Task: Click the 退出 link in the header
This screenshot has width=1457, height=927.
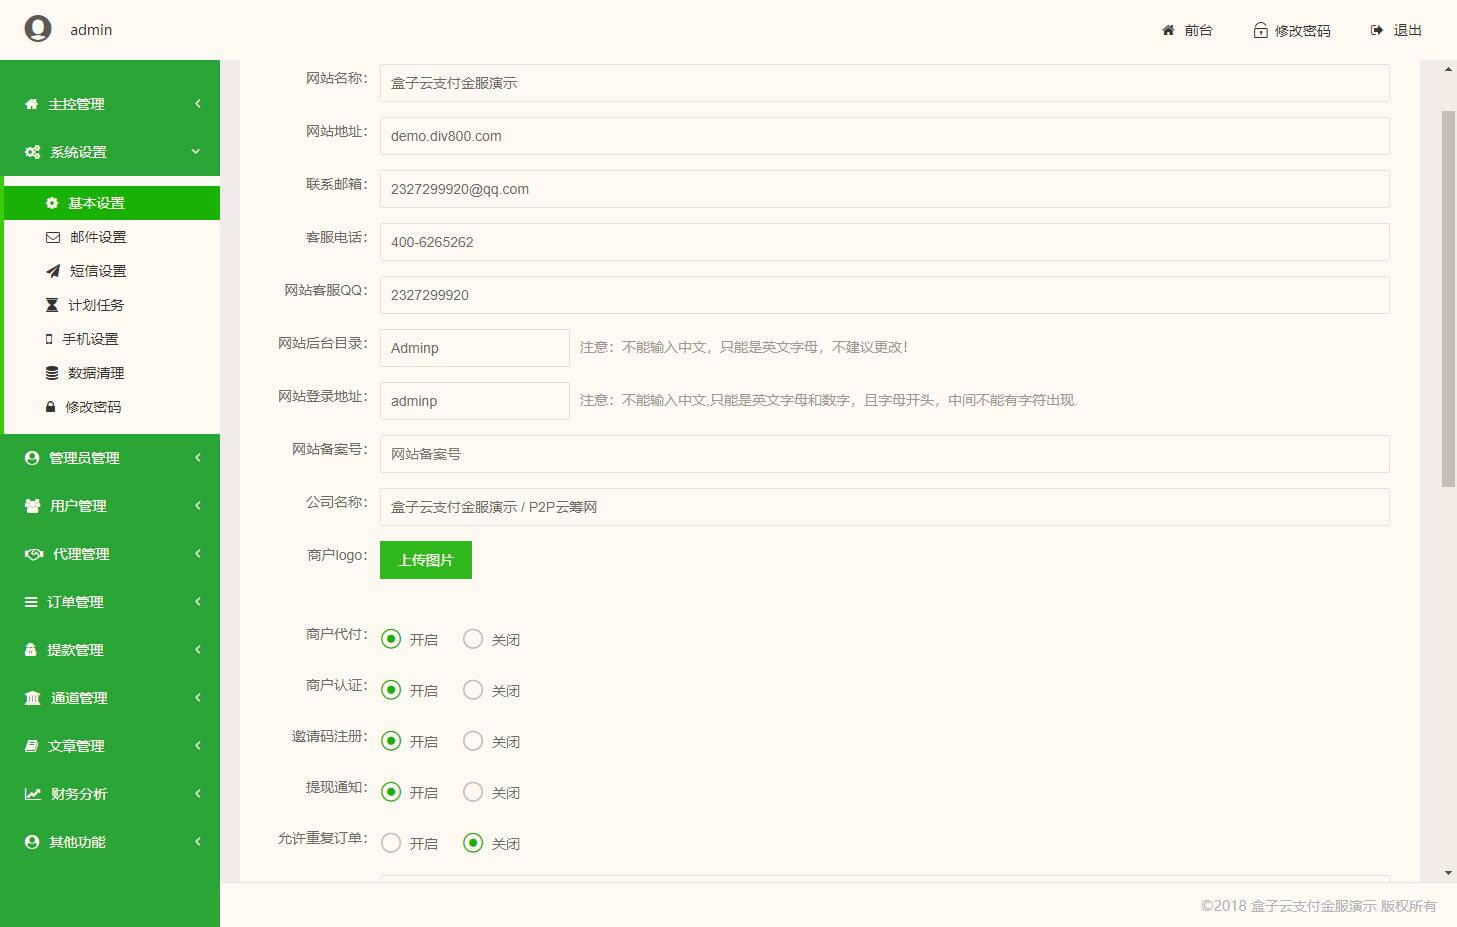Action: [x=1407, y=30]
